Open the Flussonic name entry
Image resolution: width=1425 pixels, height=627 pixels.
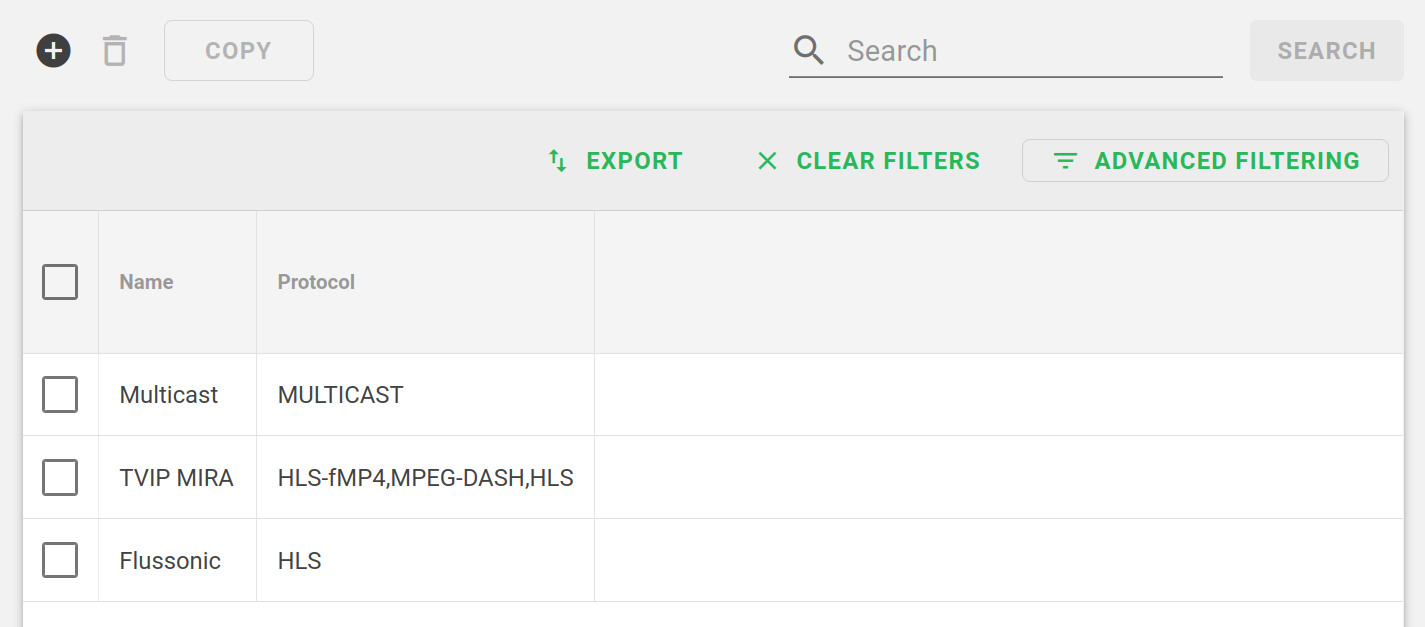[170, 561]
